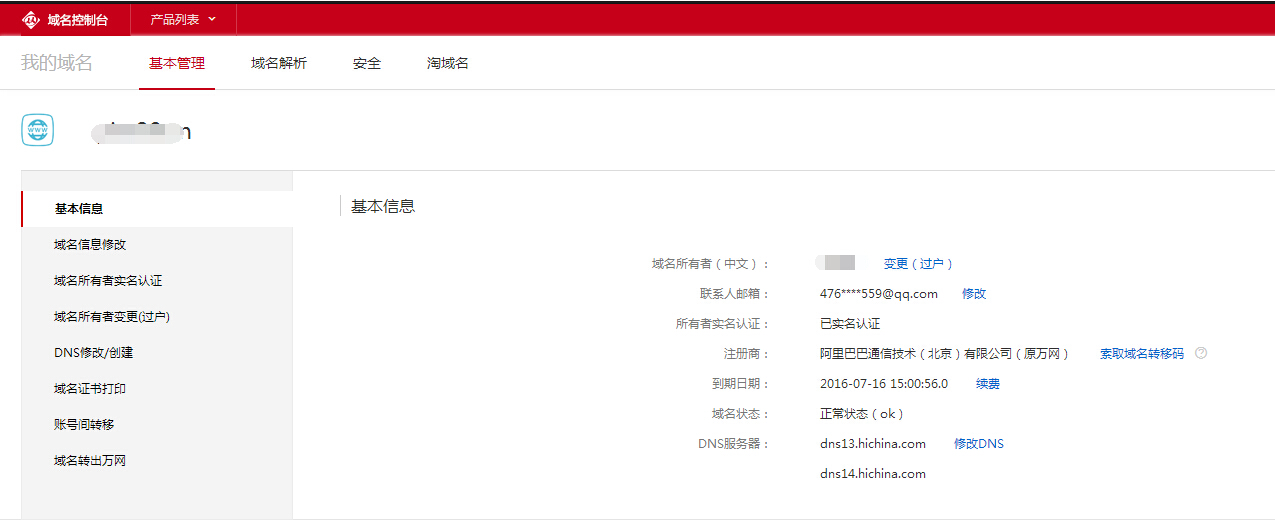Open the 淘域名 tab
This screenshot has height=527, width=1275.
click(x=448, y=64)
